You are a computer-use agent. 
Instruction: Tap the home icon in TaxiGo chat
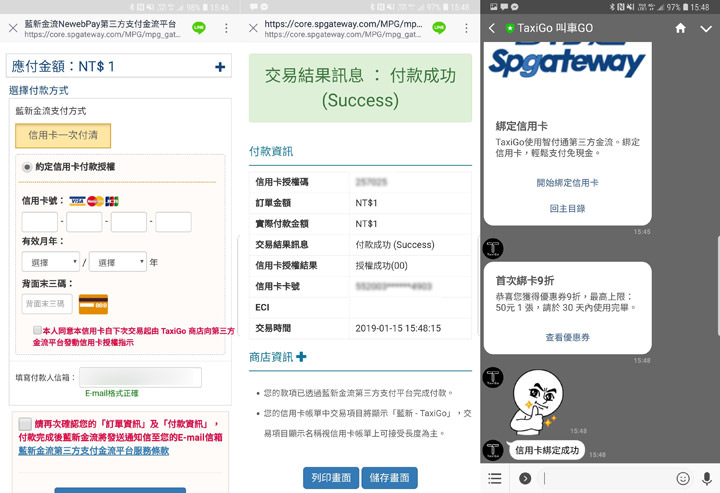[681, 28]
